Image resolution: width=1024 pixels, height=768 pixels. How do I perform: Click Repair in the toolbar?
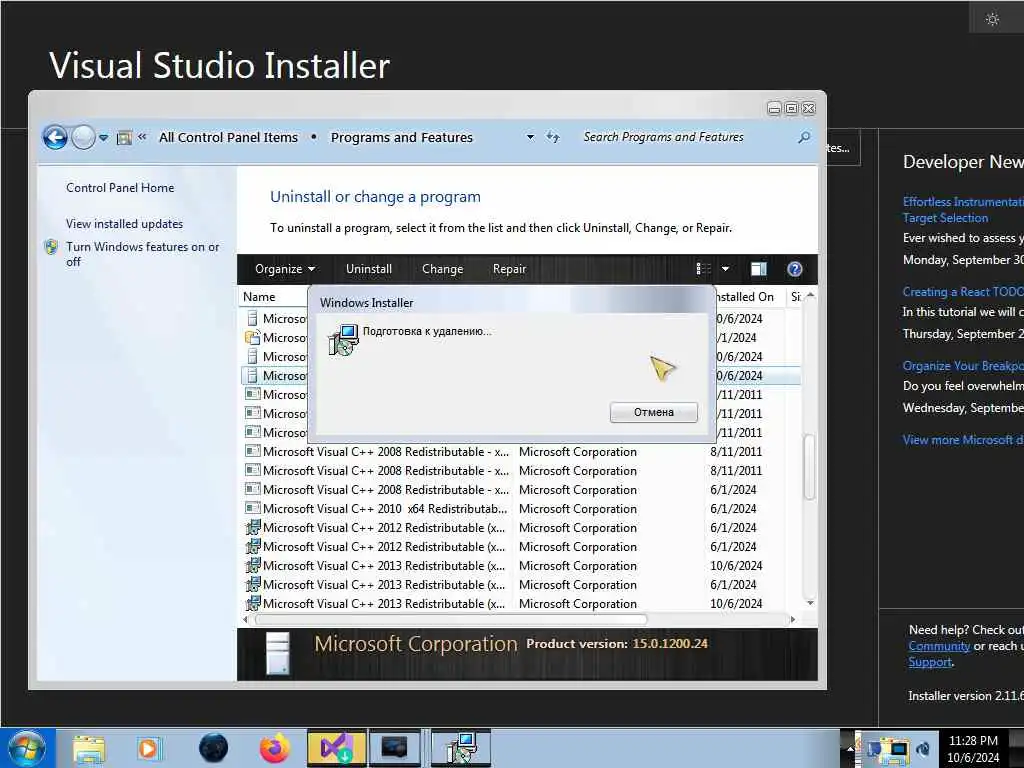click(509, 269)
